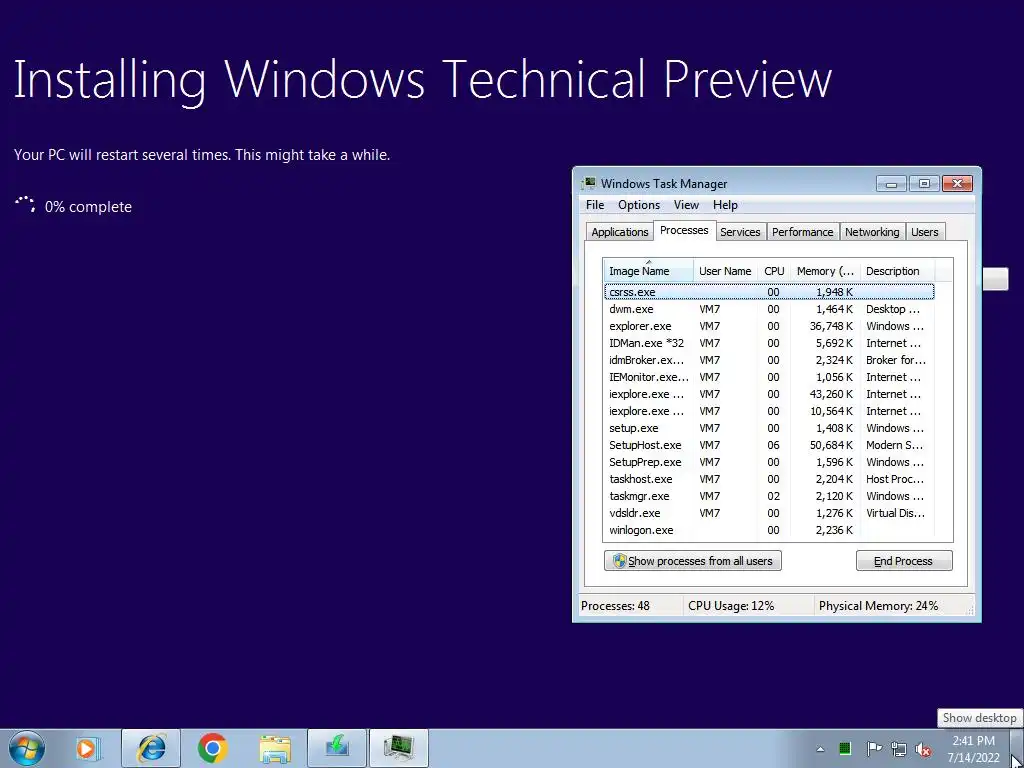Open the network status tray icon
The image size is (1024, 768).
(x=899, y=749)
